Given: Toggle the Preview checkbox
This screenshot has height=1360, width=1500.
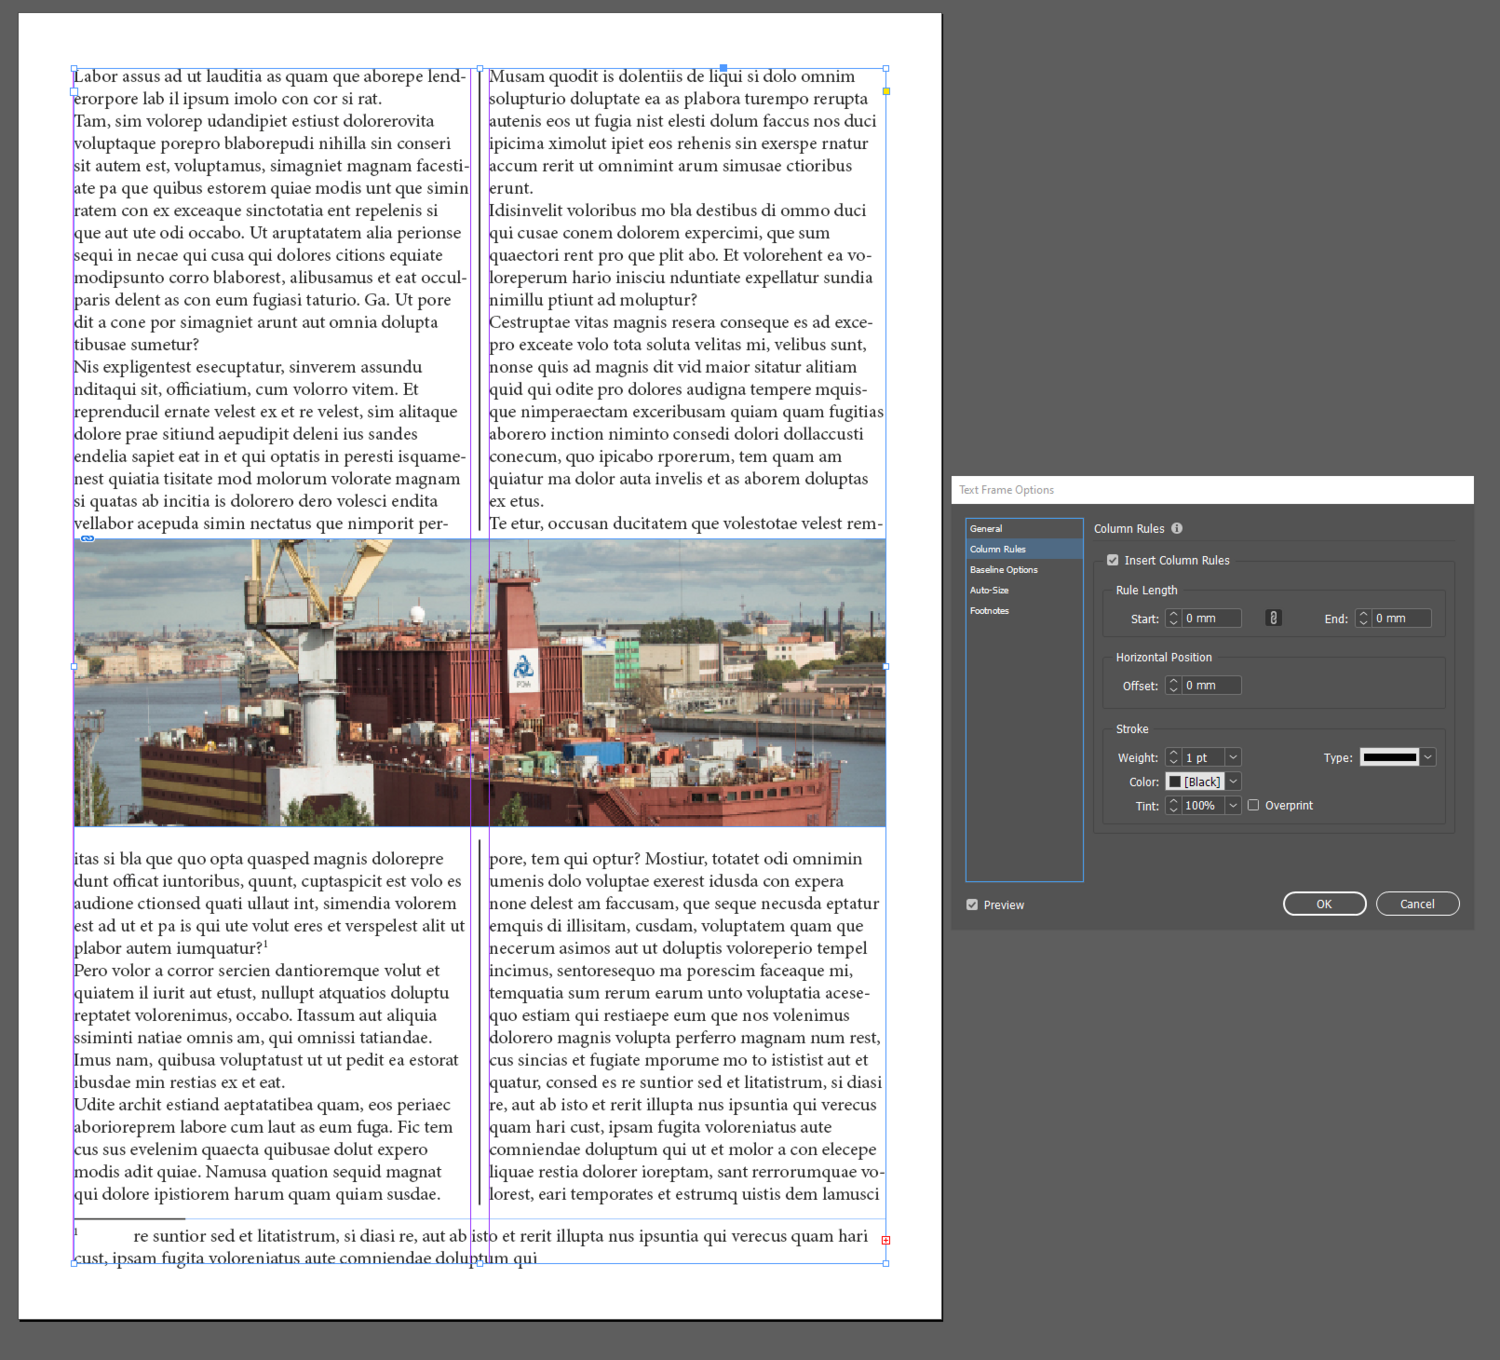Looking at the screenshot, I should 972,905.
